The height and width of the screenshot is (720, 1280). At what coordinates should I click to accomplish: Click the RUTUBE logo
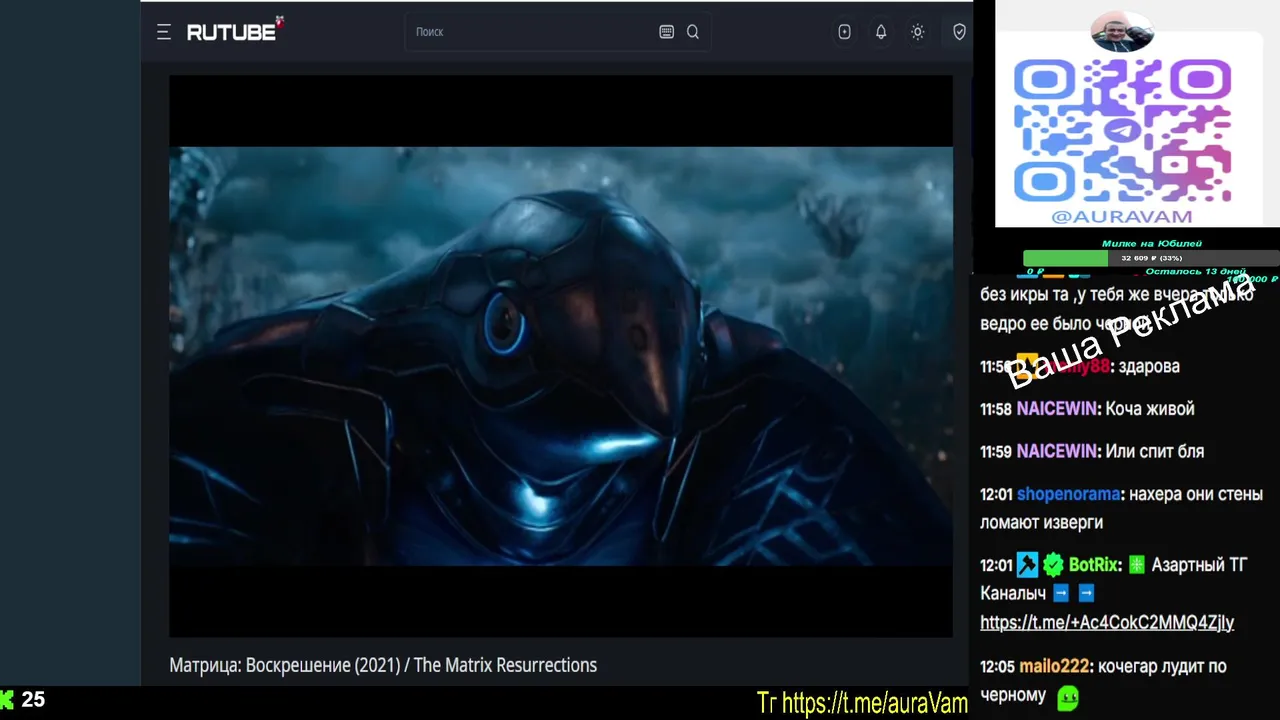(235, 31)
